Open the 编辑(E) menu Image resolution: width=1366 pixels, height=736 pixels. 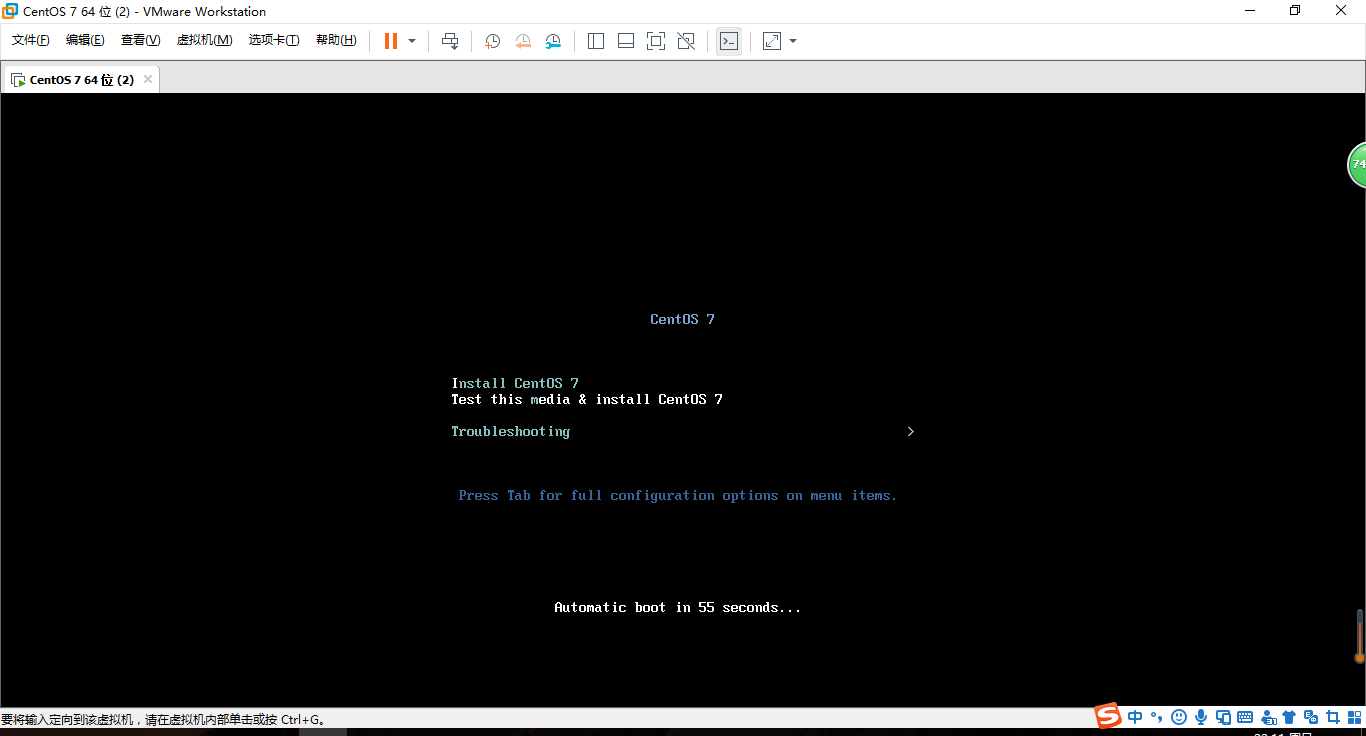(85, 40)
